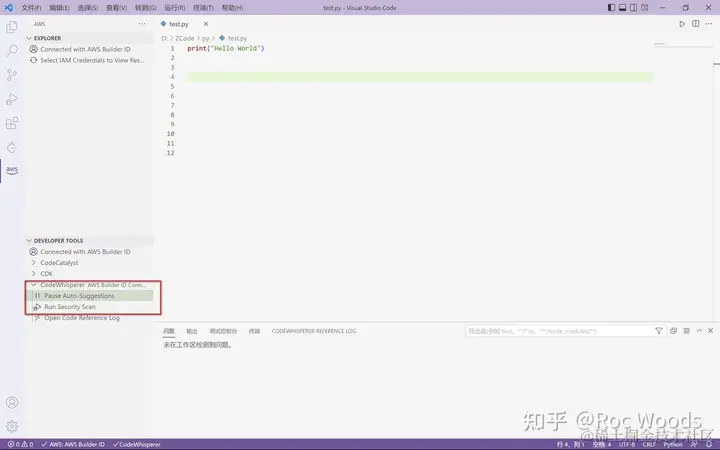The width and height of the screenshot is (720, 450).
Task: Click errors and warnings count in status bar
Action: click(x=20, y=444)
